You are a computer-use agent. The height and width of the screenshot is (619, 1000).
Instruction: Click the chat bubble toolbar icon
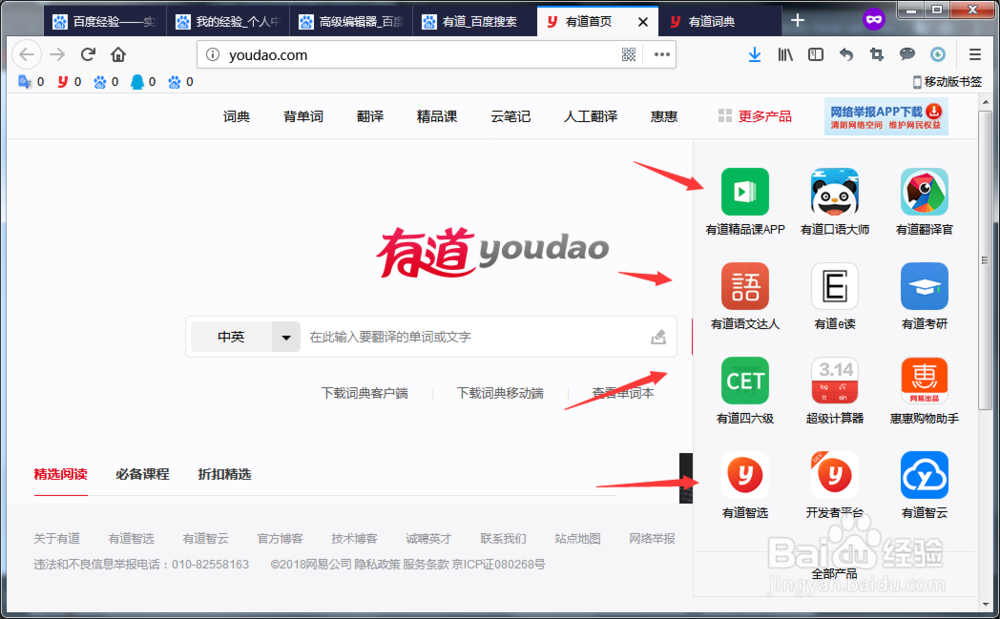(x=907, y=55)
